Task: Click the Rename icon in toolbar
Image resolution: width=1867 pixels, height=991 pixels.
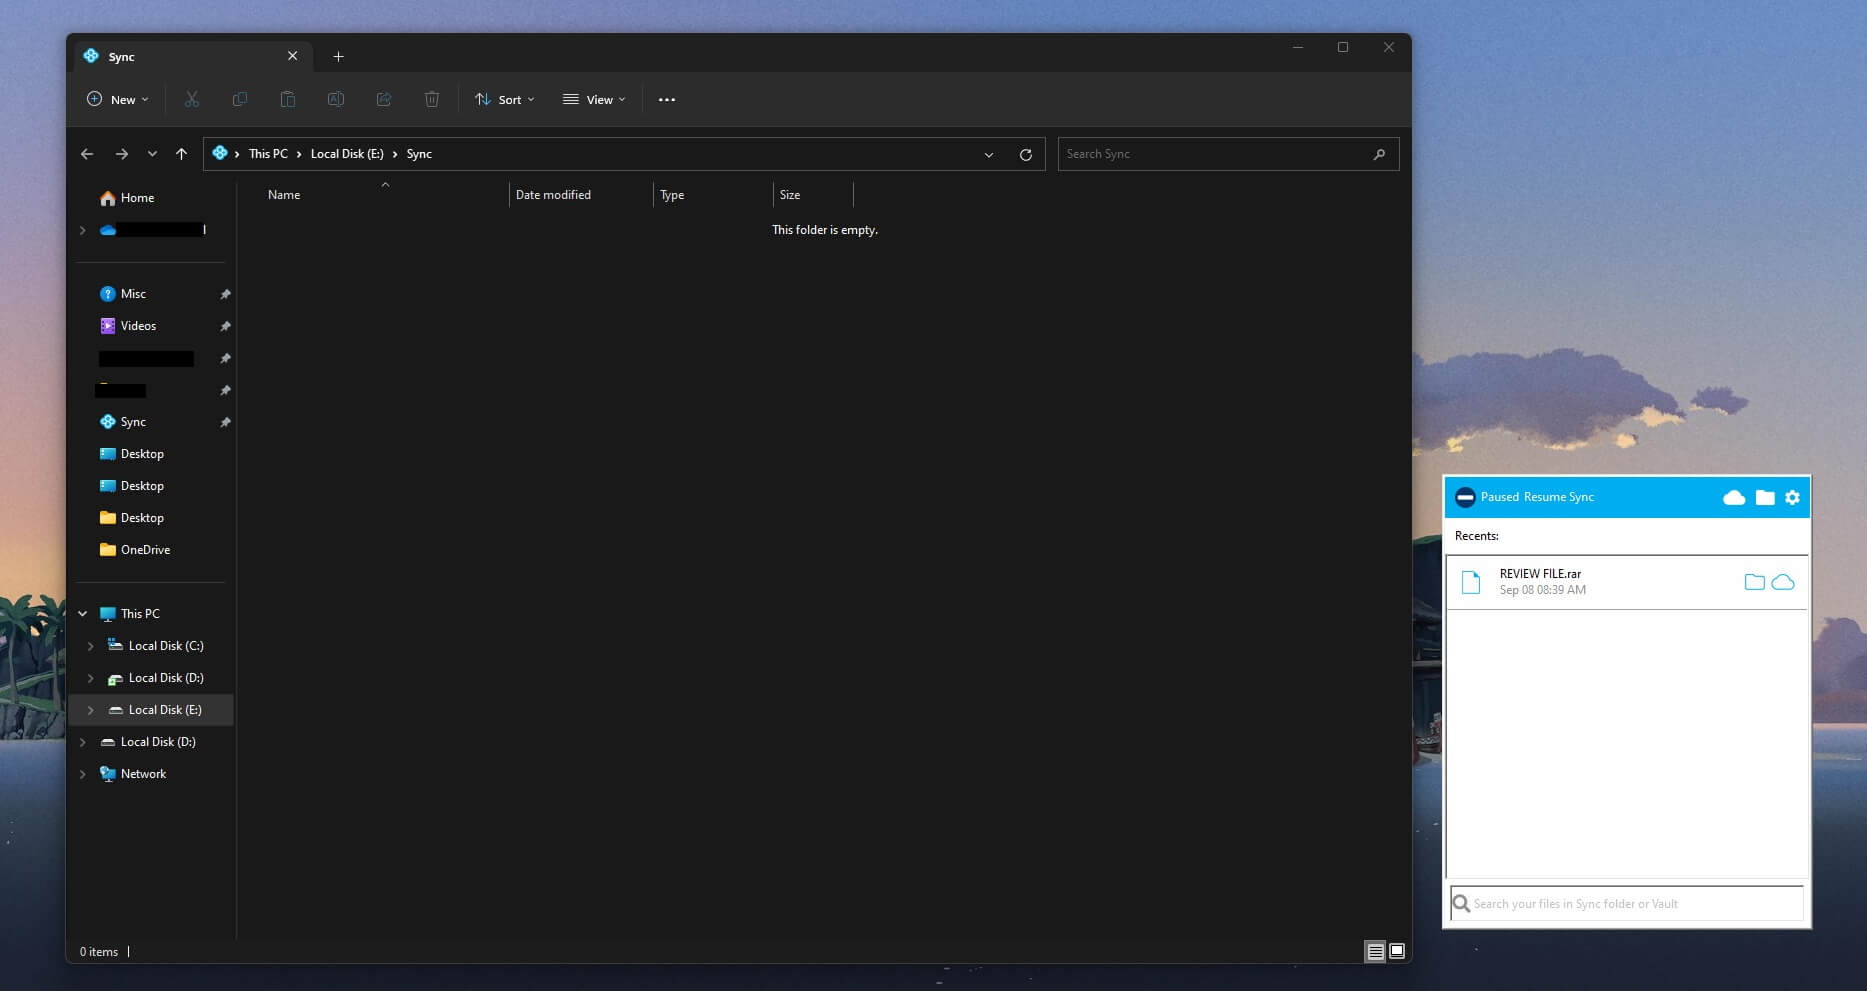Action: [x=336, y=99]
